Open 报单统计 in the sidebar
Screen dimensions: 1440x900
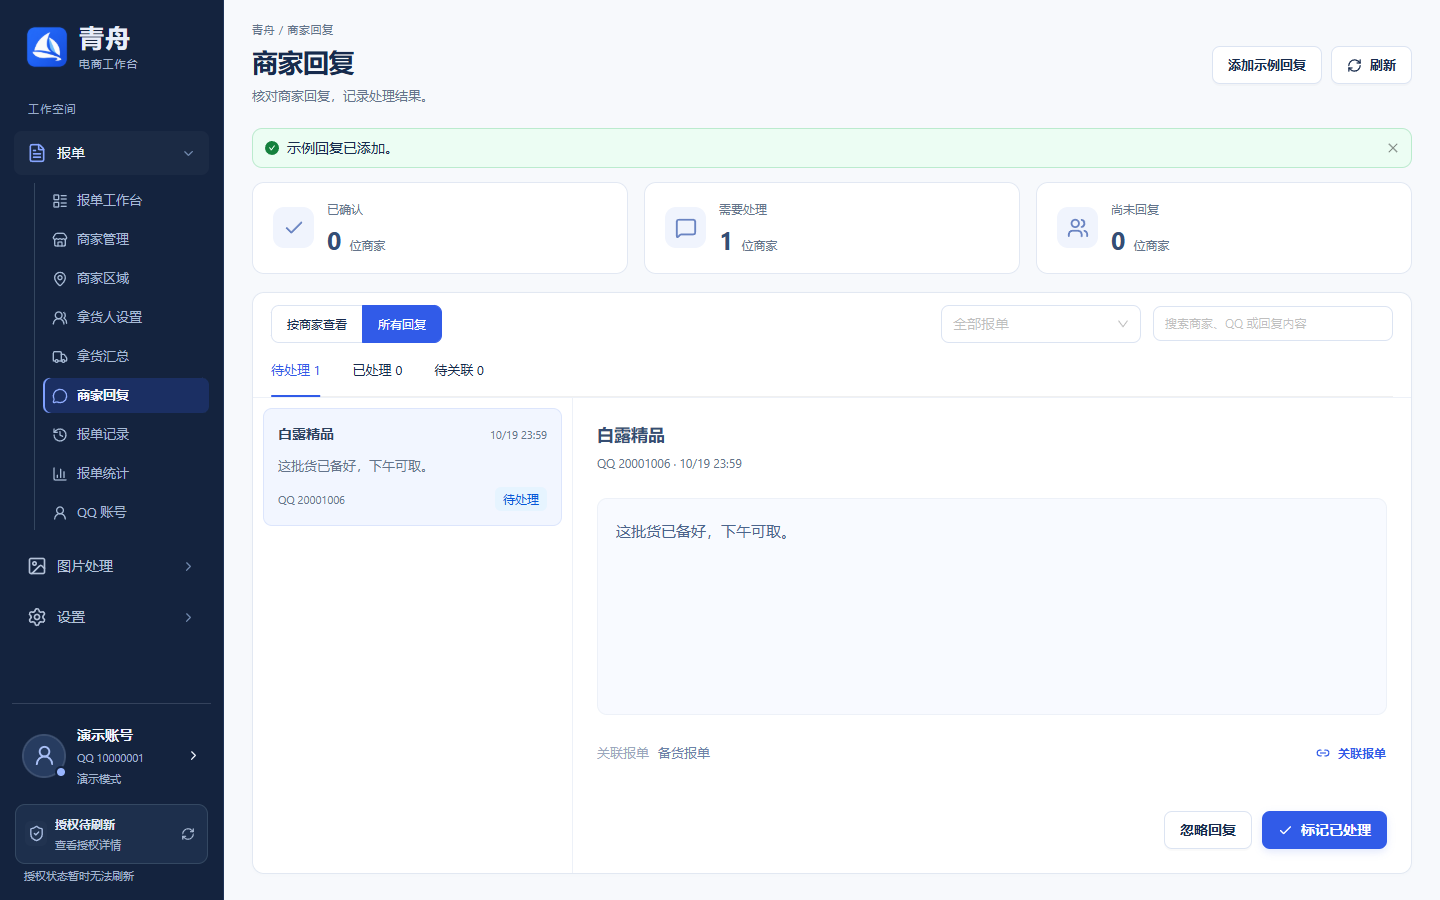point(126,473)
